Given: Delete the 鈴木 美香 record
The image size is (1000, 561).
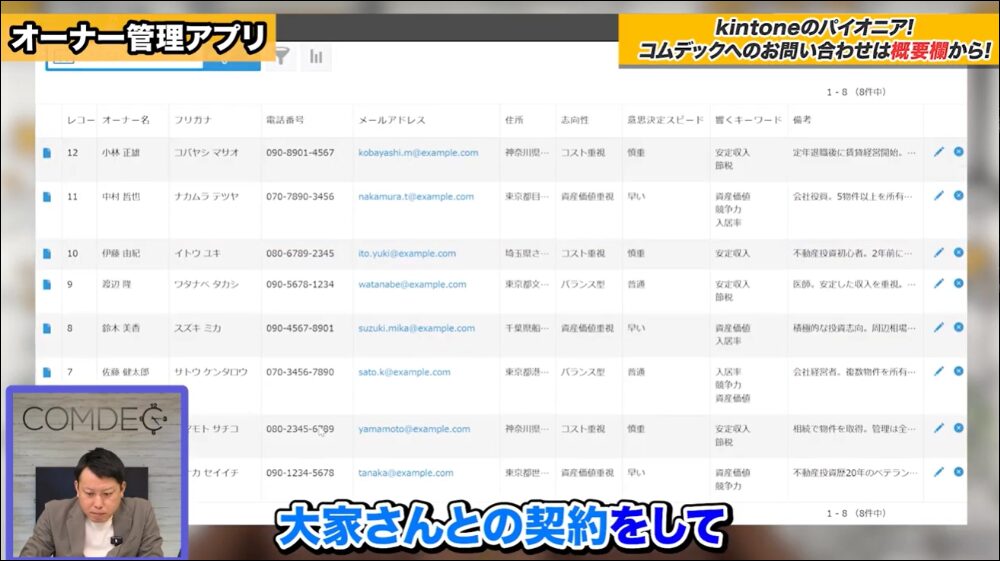Looking at the screenshot, I should point(959,327).
